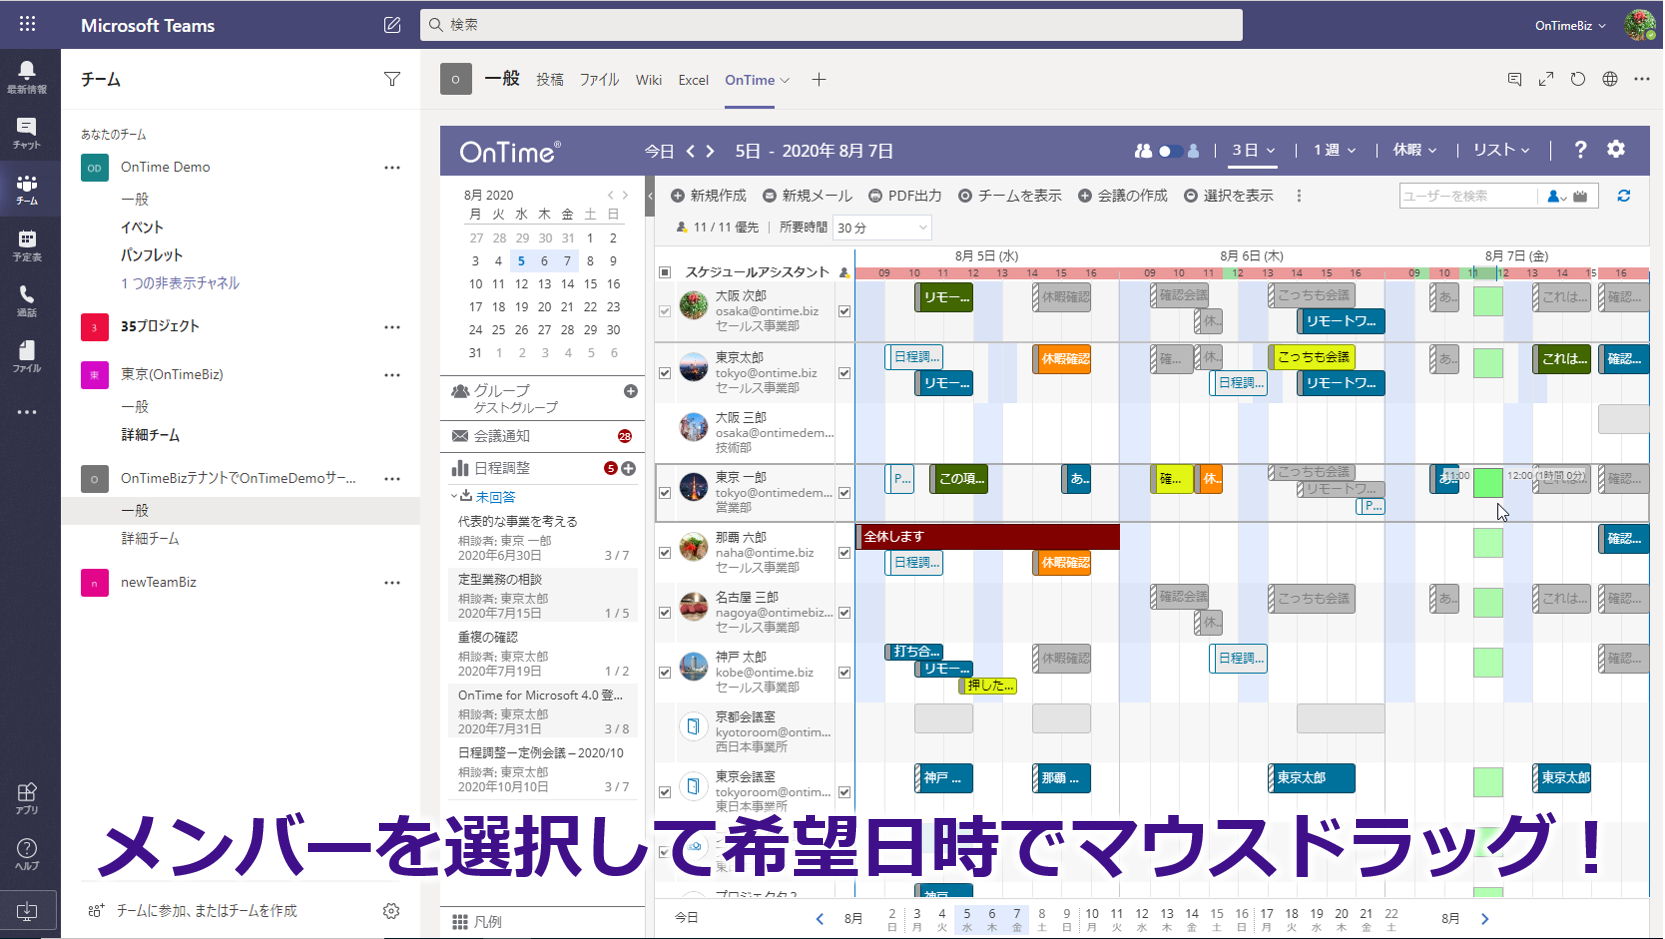The width and height of the screenshot is (1665, 939).
Task: Toggle the checkbox left of 東京太郎
Action: [665, 373]
